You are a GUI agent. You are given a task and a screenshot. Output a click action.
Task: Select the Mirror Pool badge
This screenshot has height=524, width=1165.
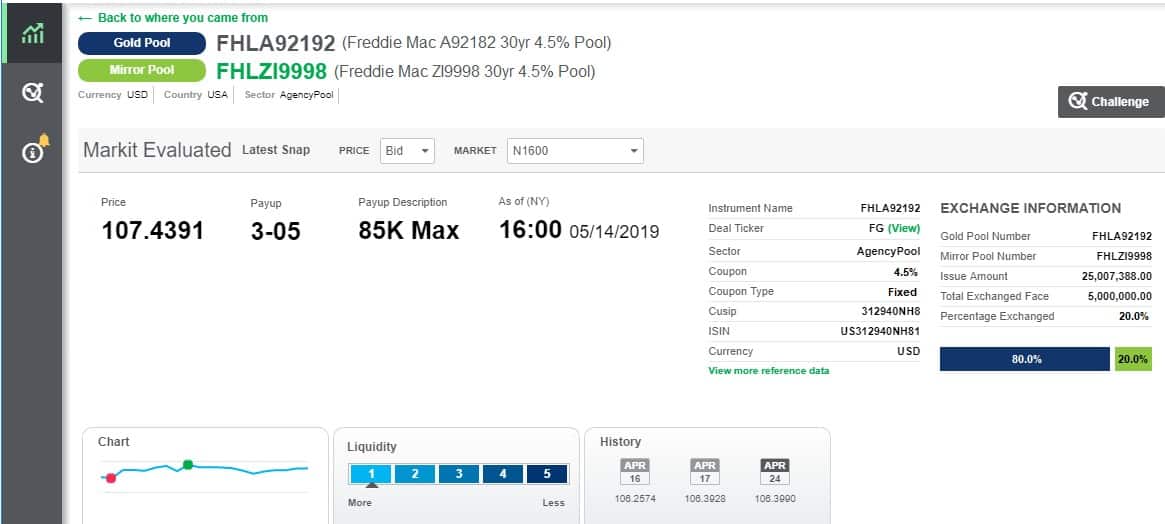tap(142, 70)
